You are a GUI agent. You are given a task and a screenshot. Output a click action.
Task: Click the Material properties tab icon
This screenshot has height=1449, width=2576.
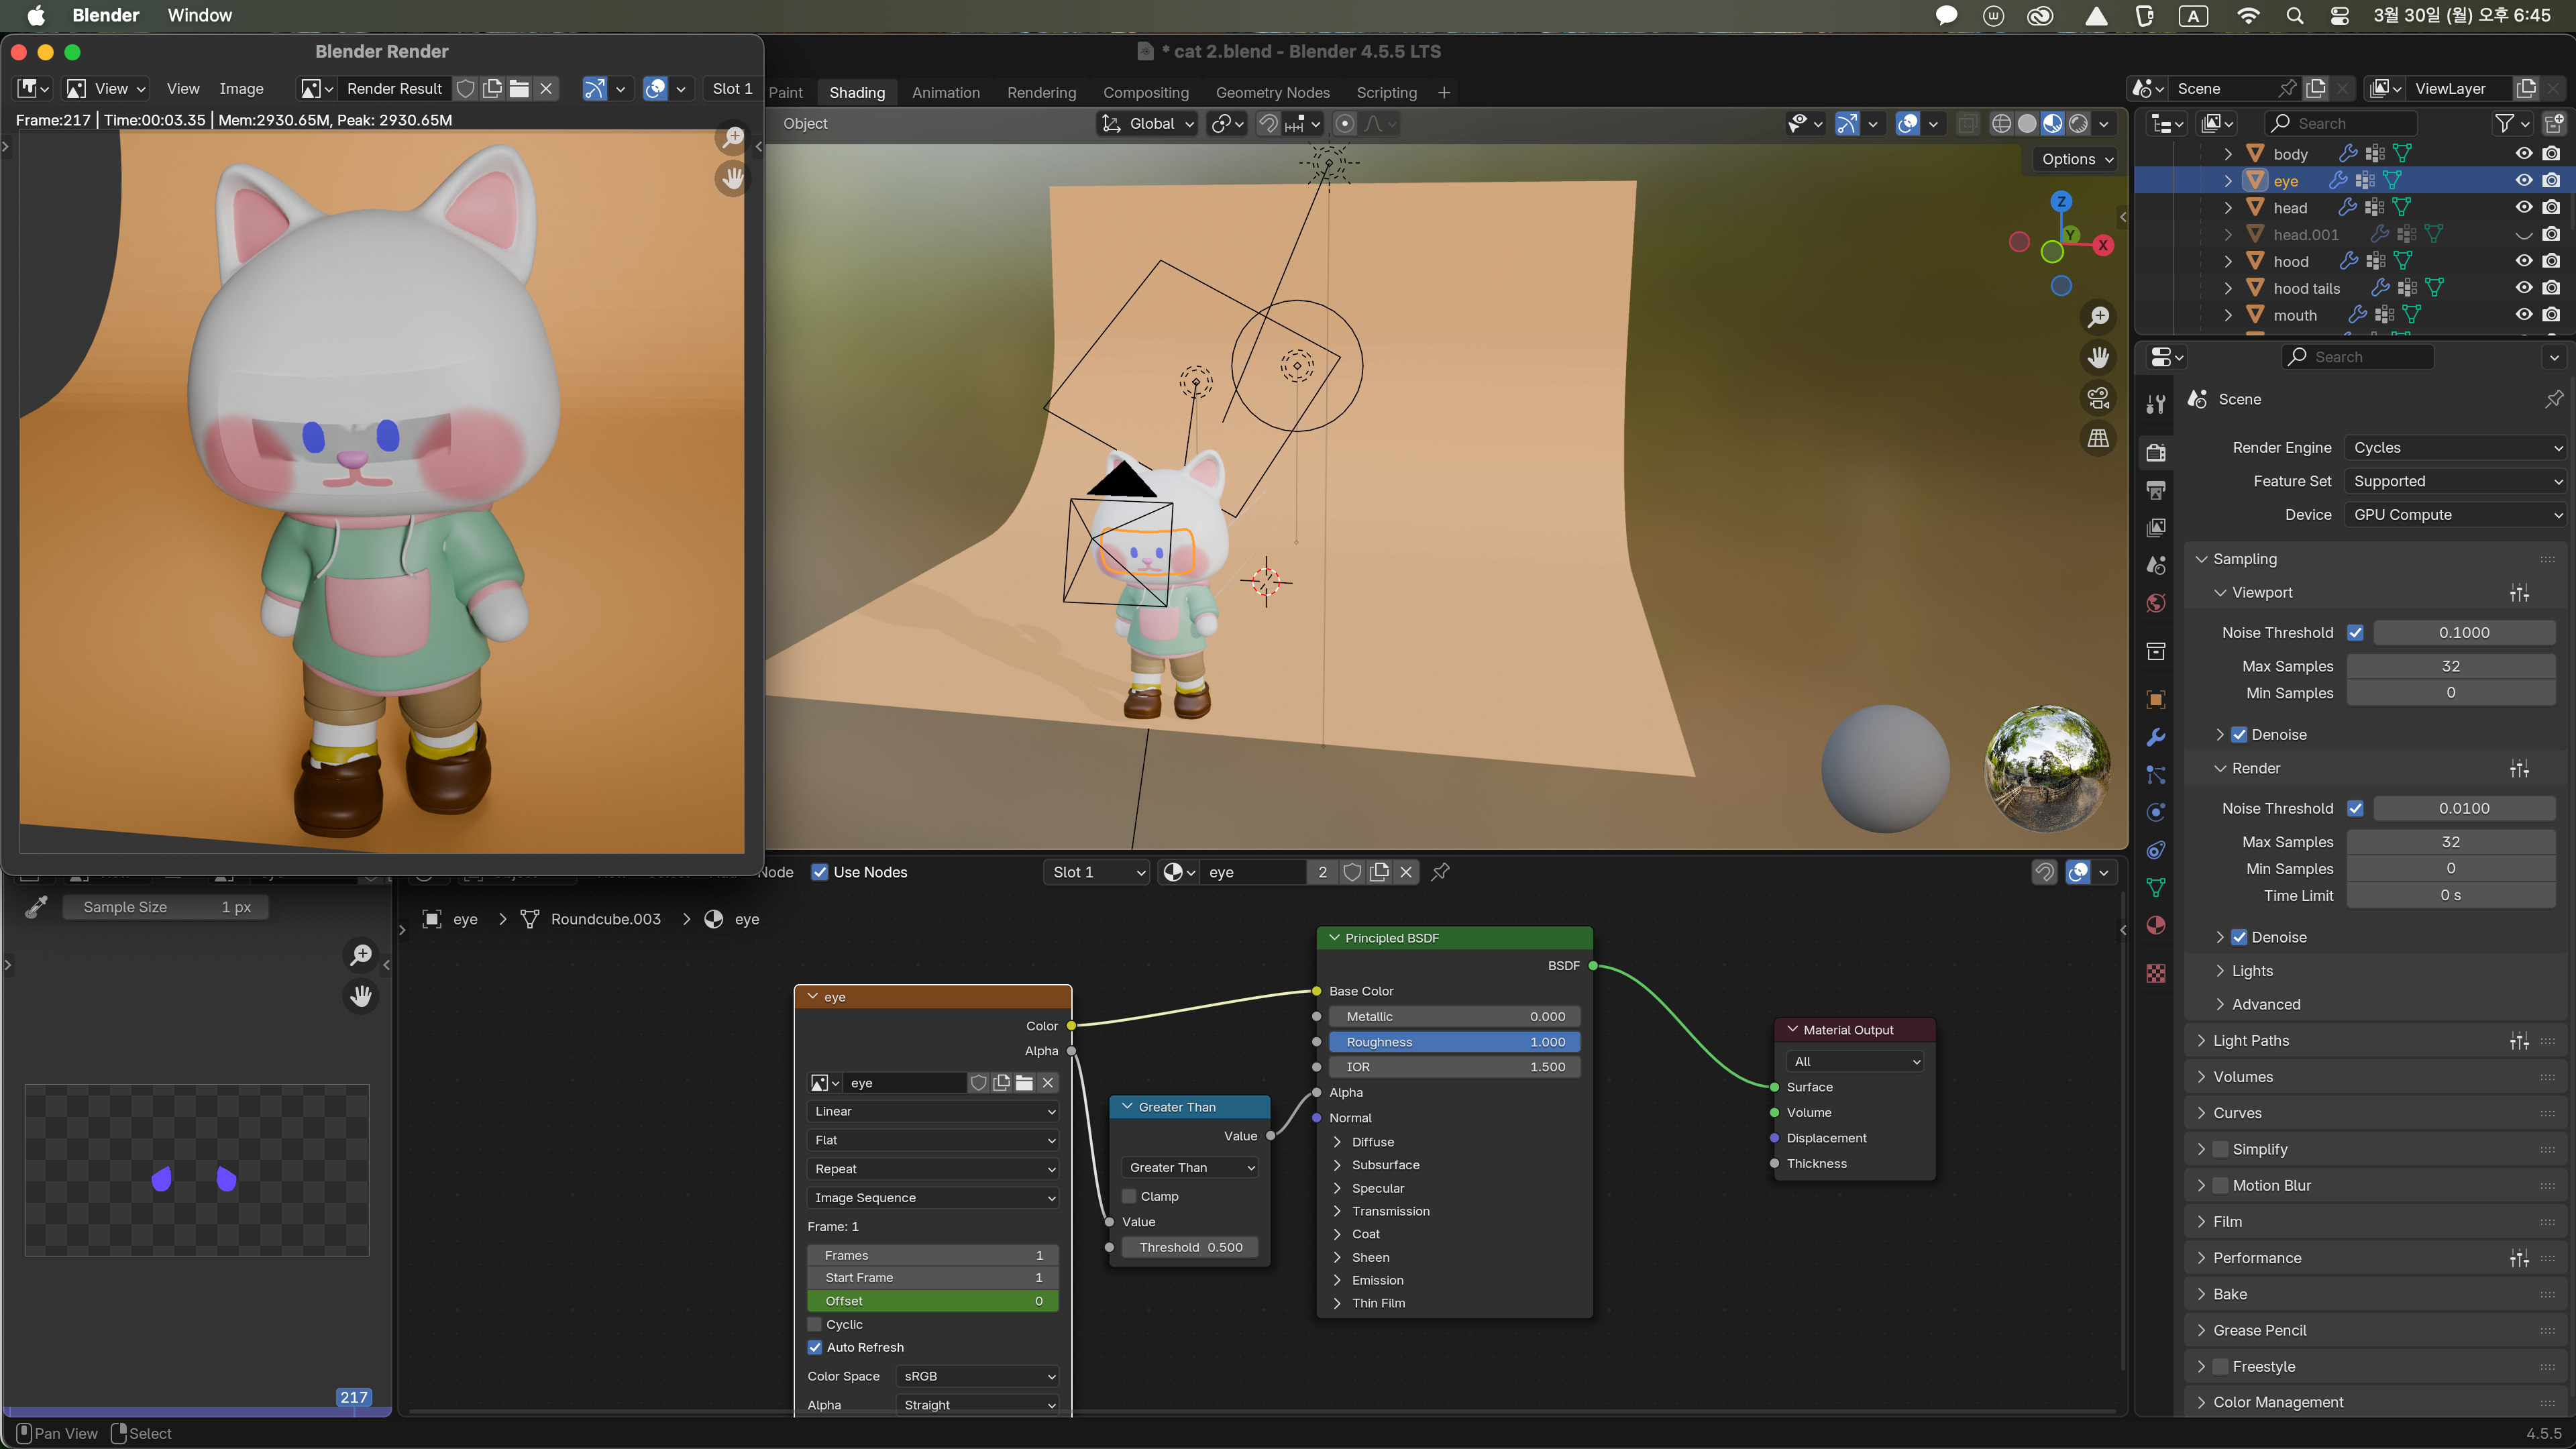(x=2156, y=925)
